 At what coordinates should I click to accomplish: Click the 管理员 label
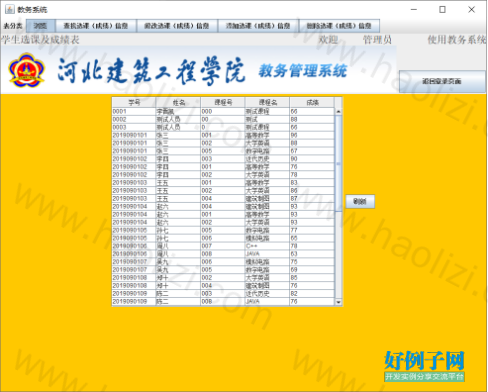(x=377, y=40)
